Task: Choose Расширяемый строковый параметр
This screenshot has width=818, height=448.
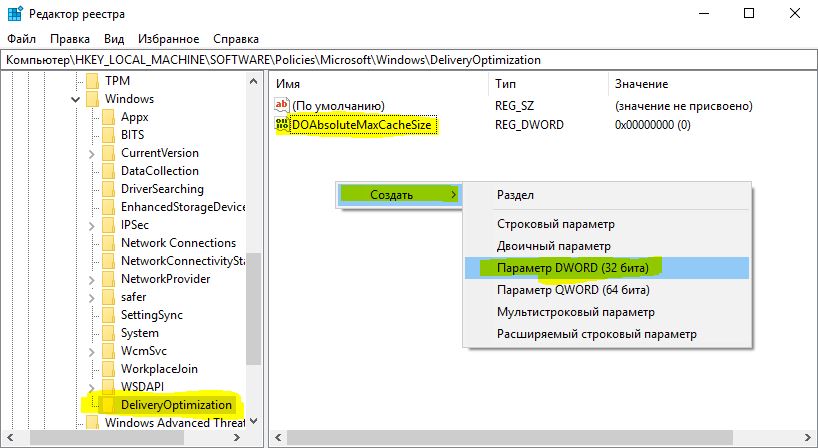Action: coord(607,334)
